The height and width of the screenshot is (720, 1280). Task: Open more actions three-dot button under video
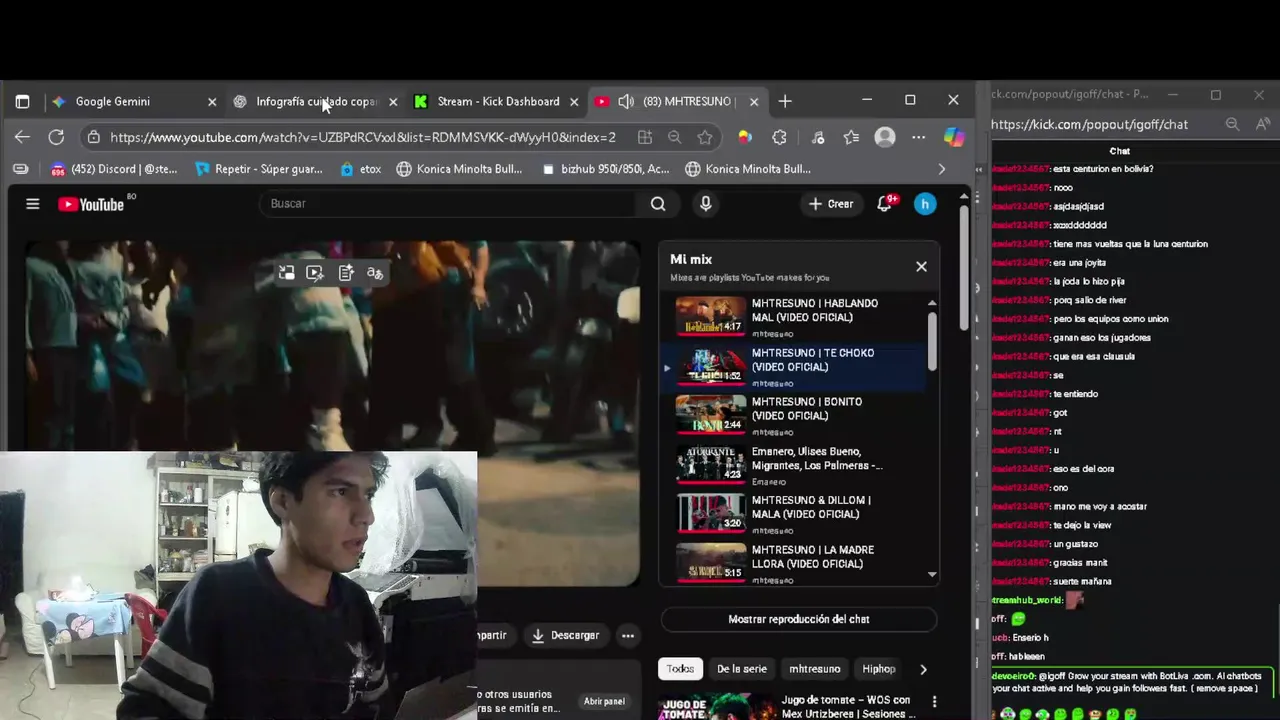coord(628,635)
